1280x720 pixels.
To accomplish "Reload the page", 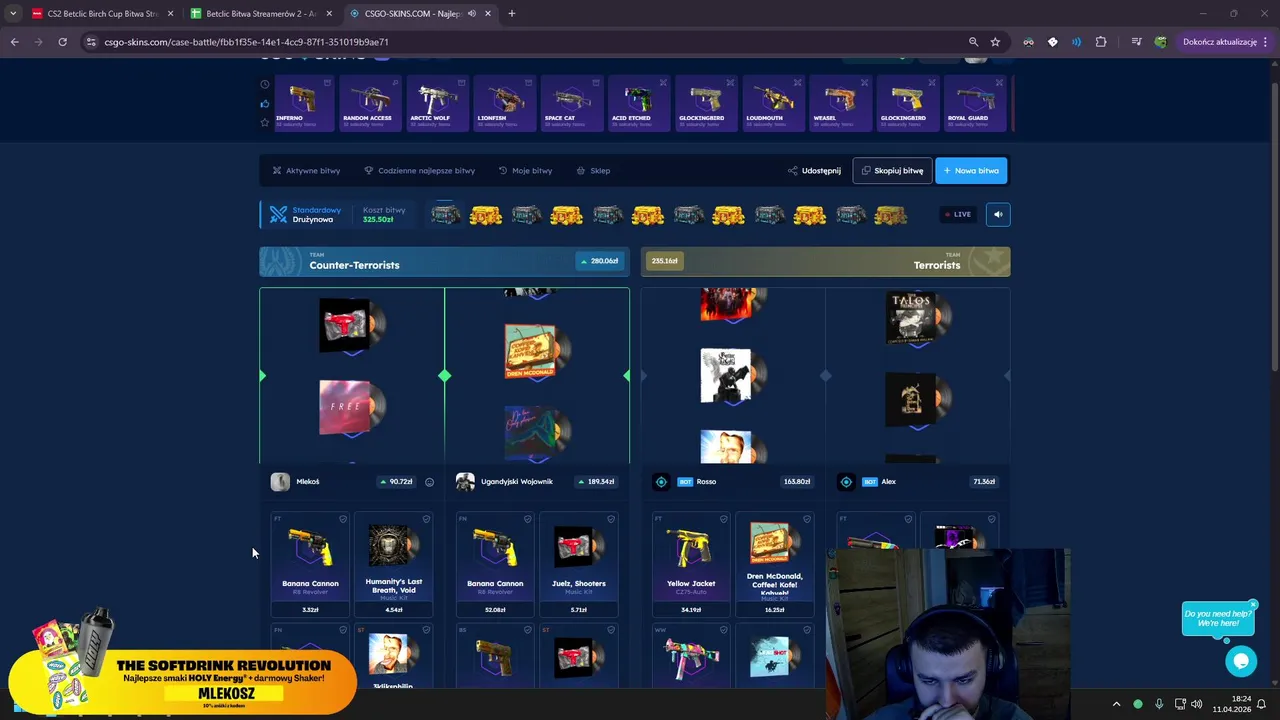I will [x=62, y=42].
